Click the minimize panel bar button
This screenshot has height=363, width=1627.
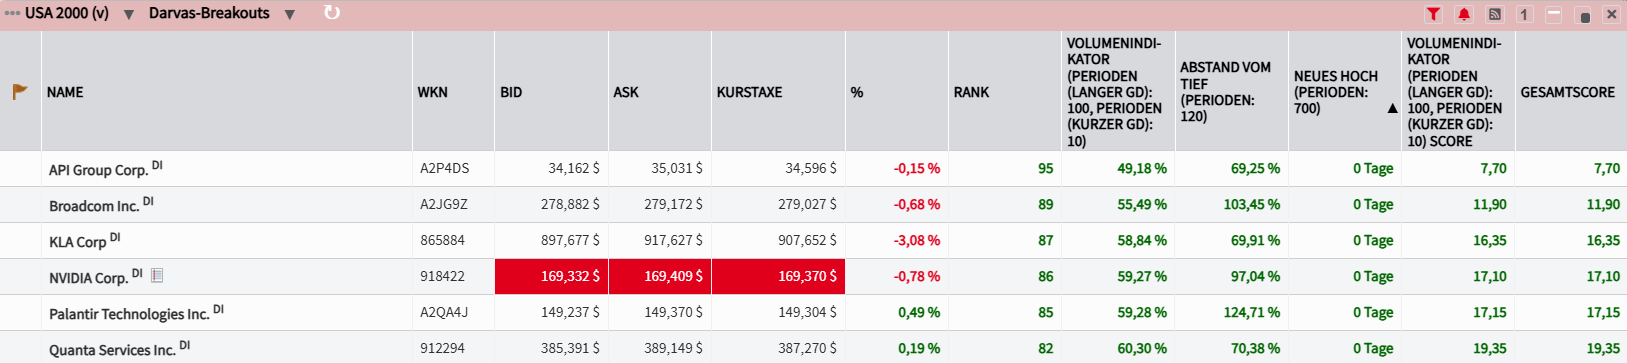pos(1553,14)
